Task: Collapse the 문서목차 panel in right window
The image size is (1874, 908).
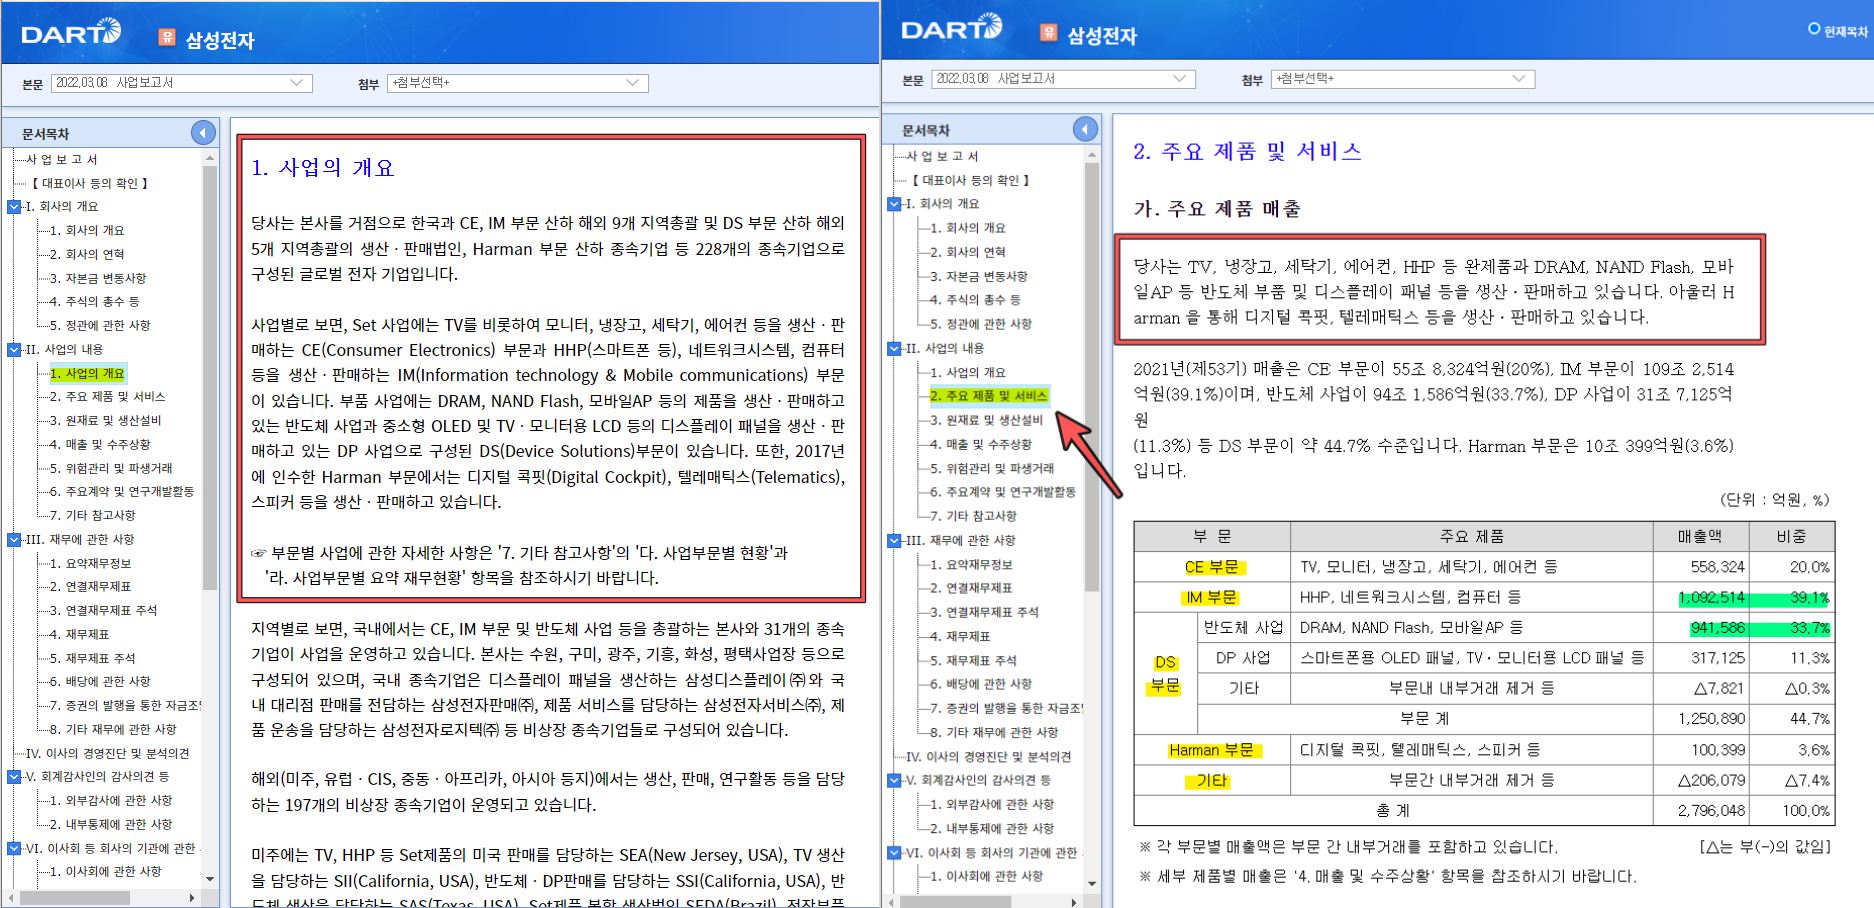Action: click(x=1085, y=129)
